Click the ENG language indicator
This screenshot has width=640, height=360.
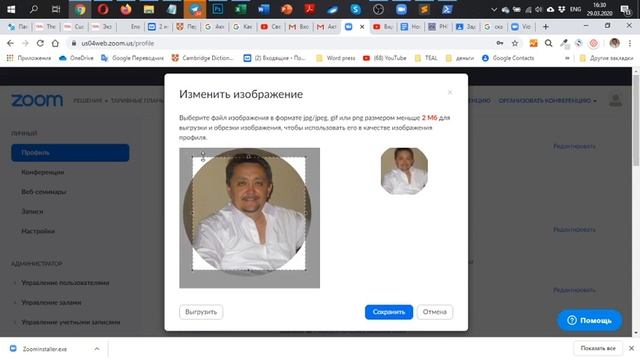(x=575, y=9)
